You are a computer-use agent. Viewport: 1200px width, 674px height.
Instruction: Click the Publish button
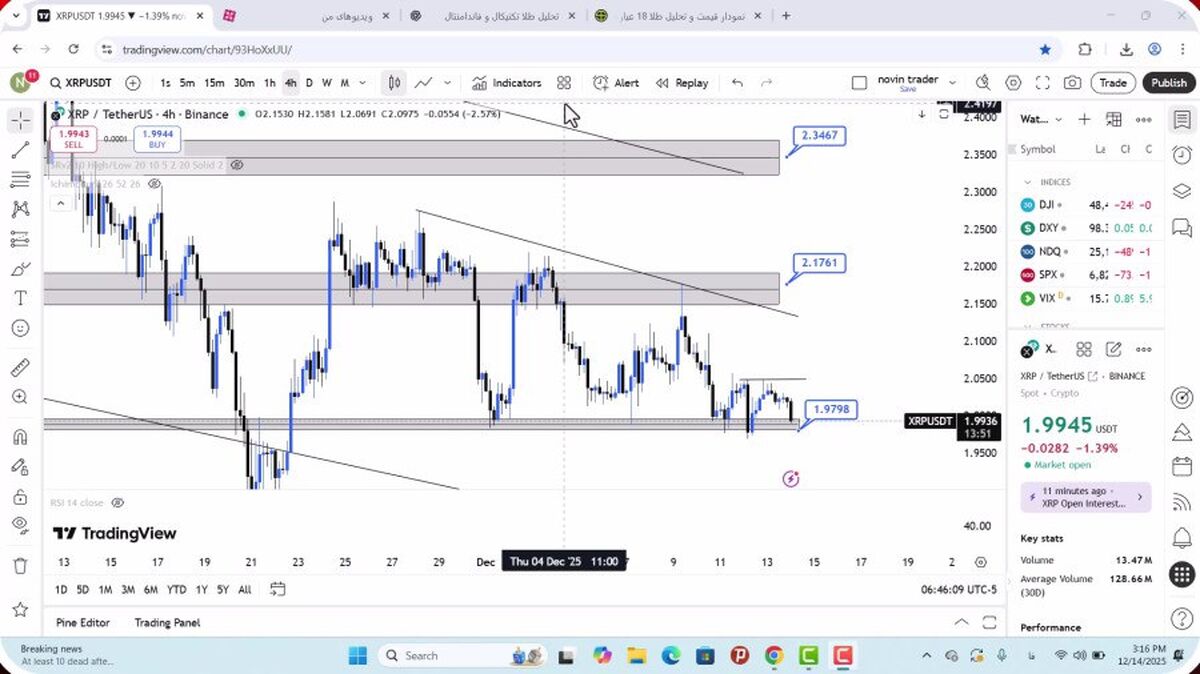pyautogui.click(x=1168, y=83)
